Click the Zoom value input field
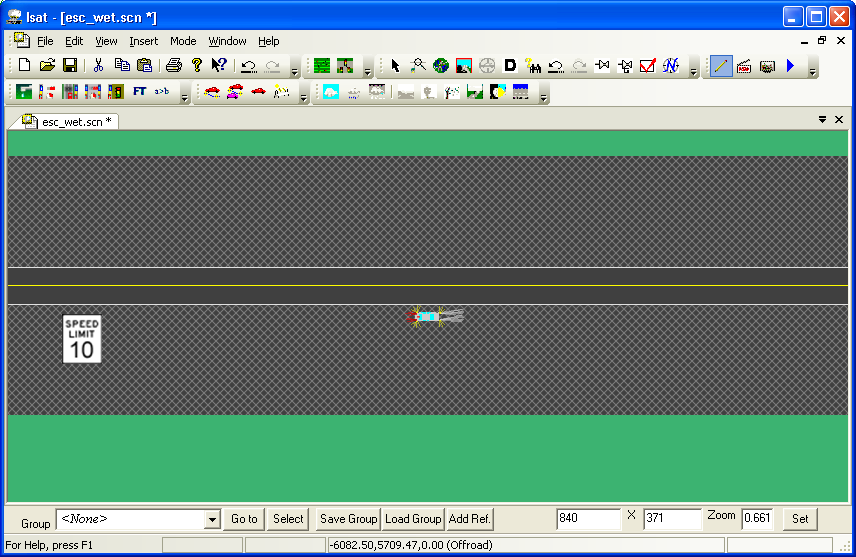 pyautogui.click(x=756, y=519)
